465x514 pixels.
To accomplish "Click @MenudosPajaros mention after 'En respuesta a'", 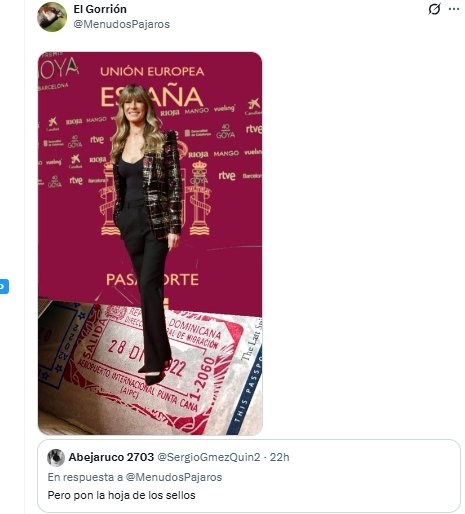I will pyautogui.click(x=174, y=477).
